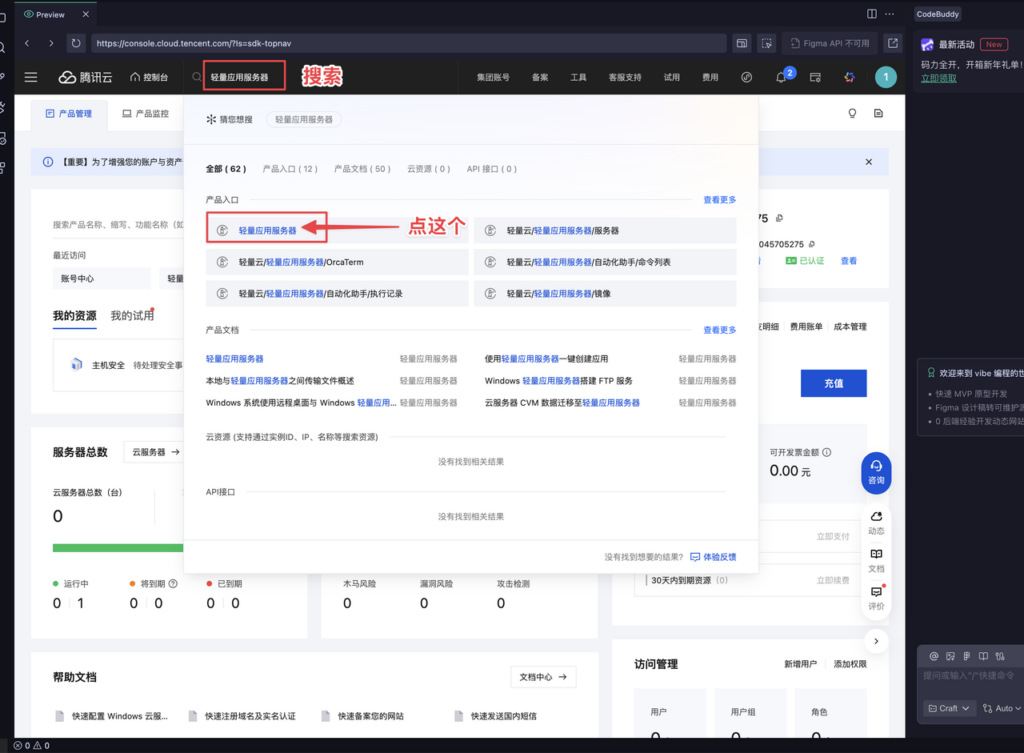
Task: Click the lightbulb icon in the tab bar
Action: [853, 113]
